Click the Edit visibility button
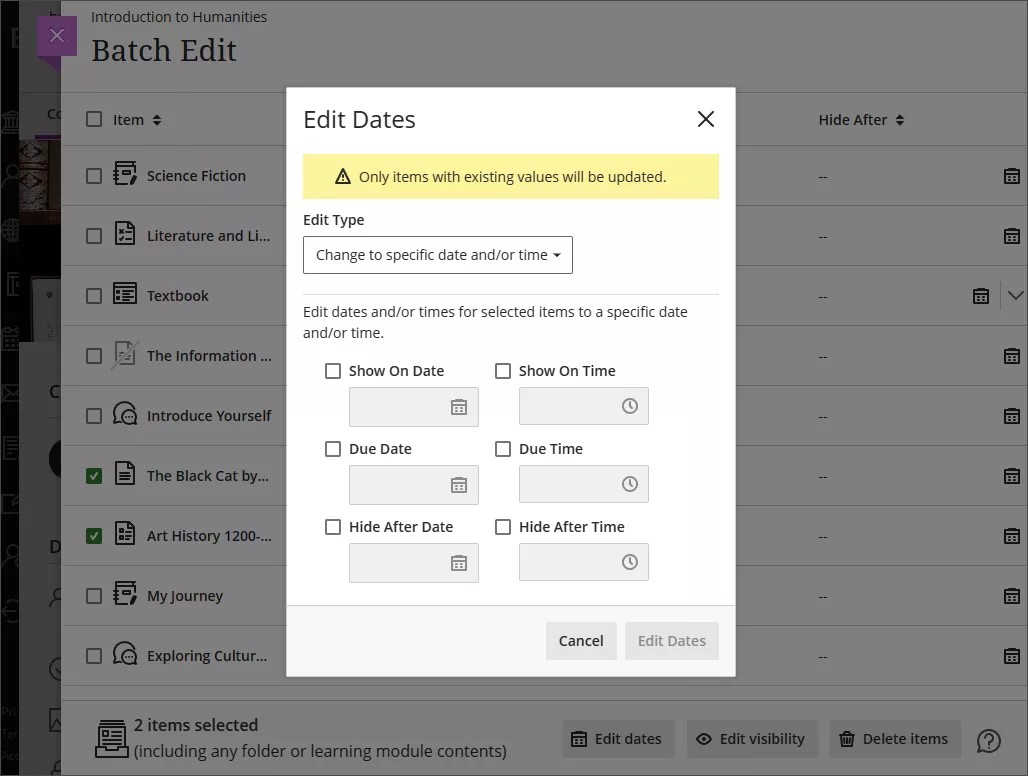Viewport: 1028px width, 776px height. (x=752, y=739)
